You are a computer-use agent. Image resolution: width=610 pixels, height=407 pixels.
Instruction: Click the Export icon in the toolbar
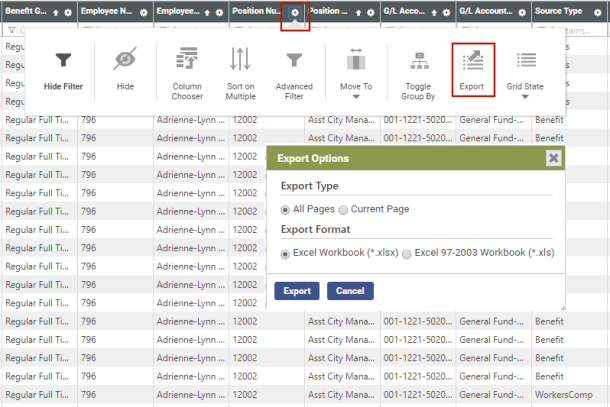(x=472, y=62)
